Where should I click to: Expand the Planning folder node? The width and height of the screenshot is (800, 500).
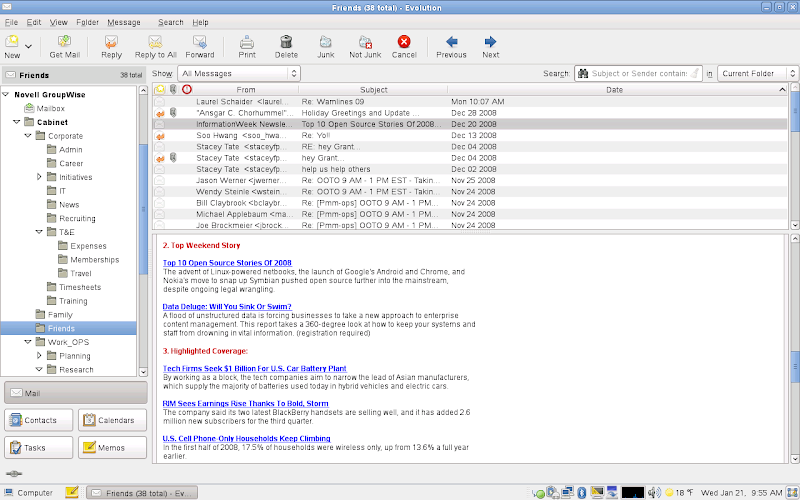click(x=39, y=356)
